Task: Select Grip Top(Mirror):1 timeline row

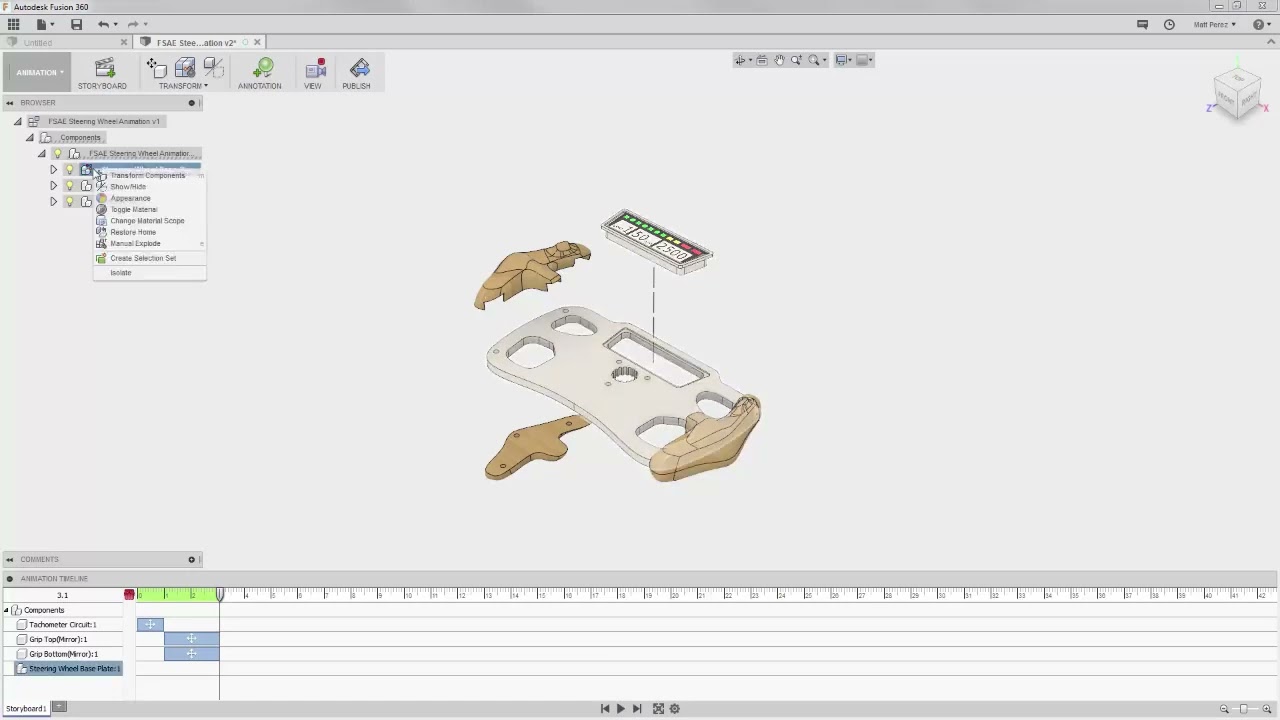Action: click(x=58, y=639)
